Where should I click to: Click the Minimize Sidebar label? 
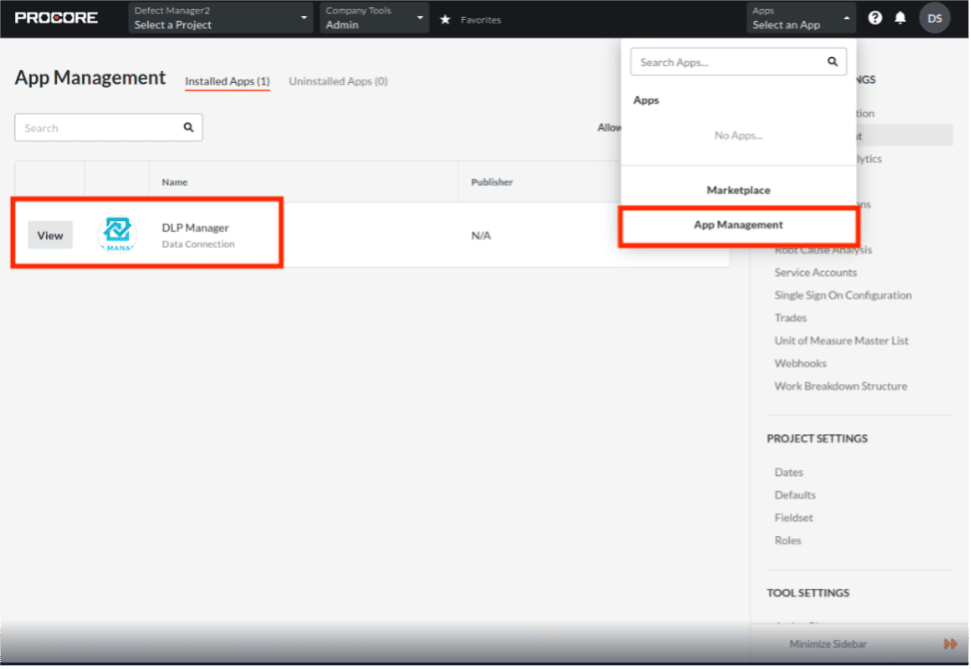pos(827,644)
